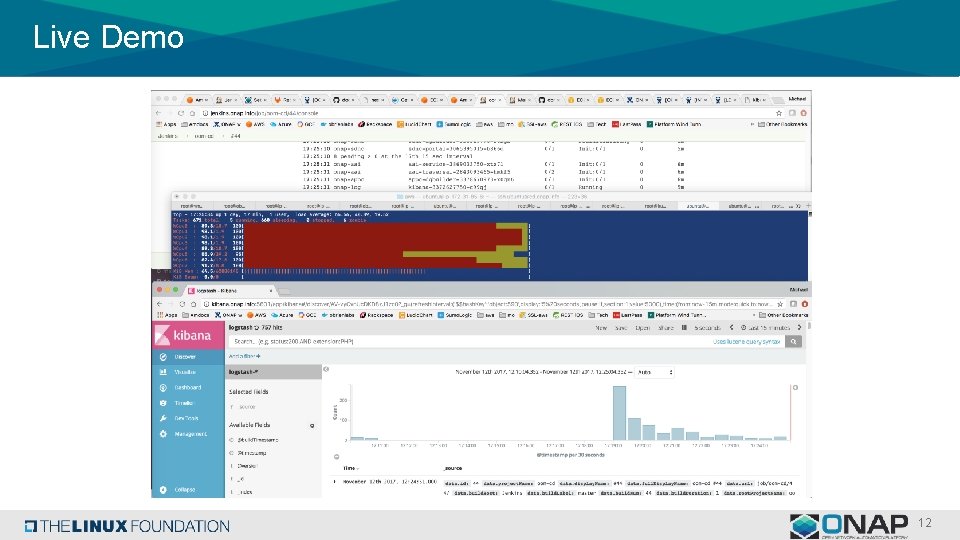Select the first tab in Jenkins browser

click(x=197, y=100)
